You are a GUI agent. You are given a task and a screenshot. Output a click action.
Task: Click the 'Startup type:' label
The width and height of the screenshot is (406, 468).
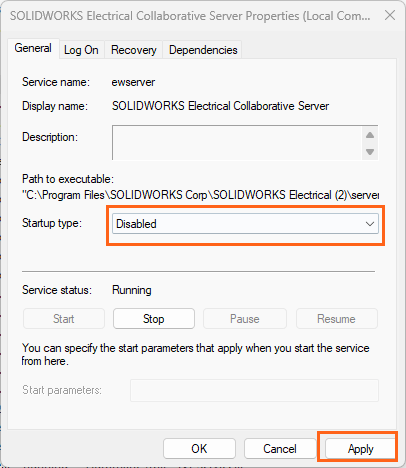click(52, 223)
